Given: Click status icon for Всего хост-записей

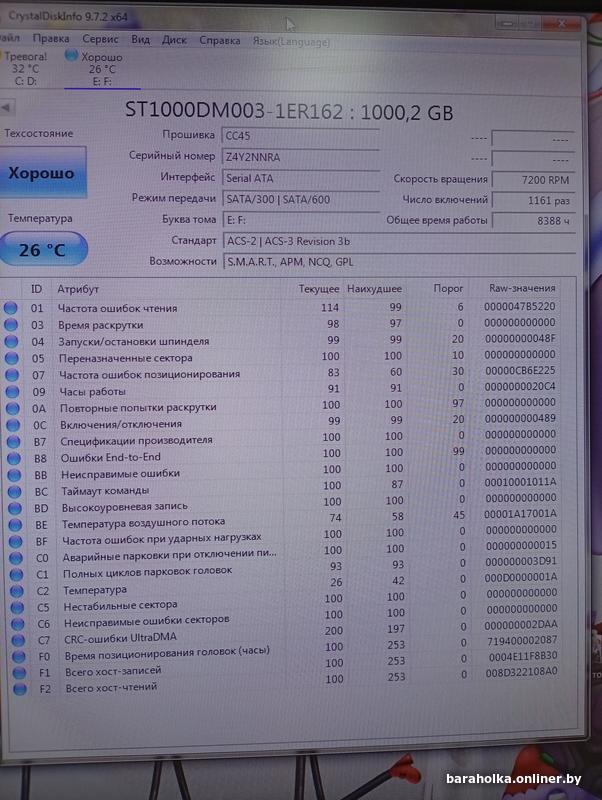Looking at the screenshot, I should point(19,673).
